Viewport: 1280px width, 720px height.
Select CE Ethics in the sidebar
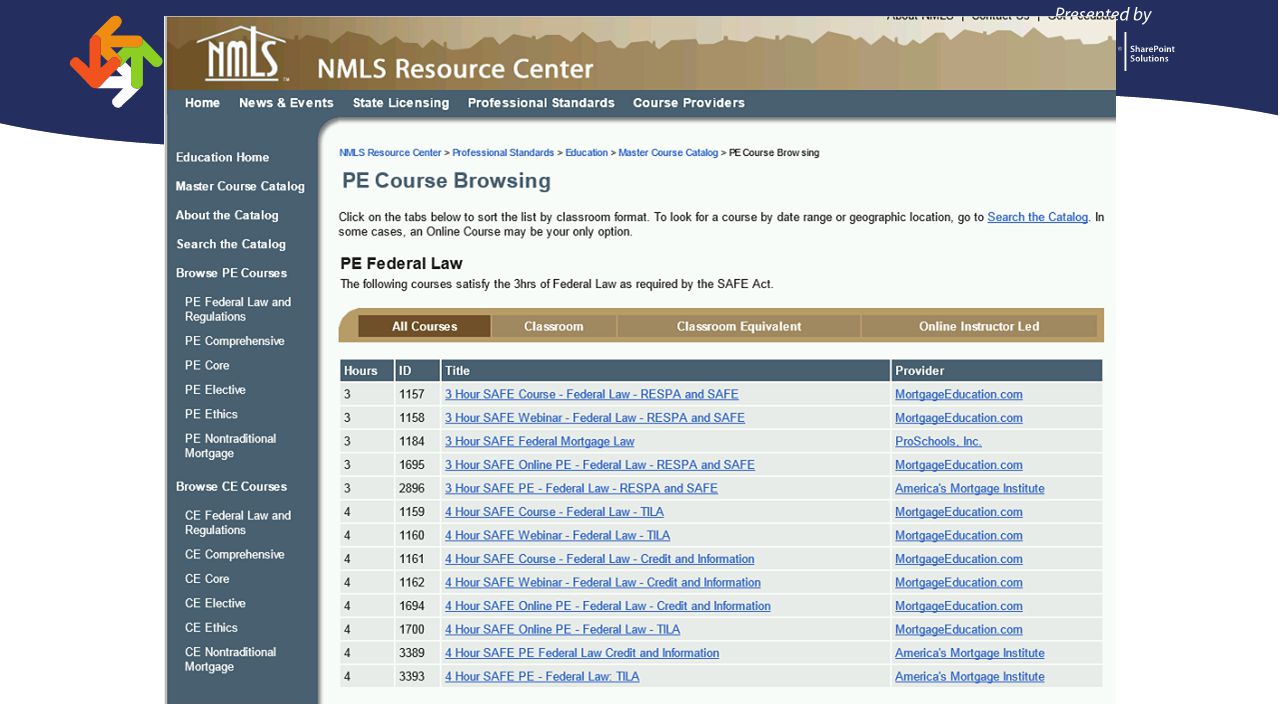pos(211,628)
